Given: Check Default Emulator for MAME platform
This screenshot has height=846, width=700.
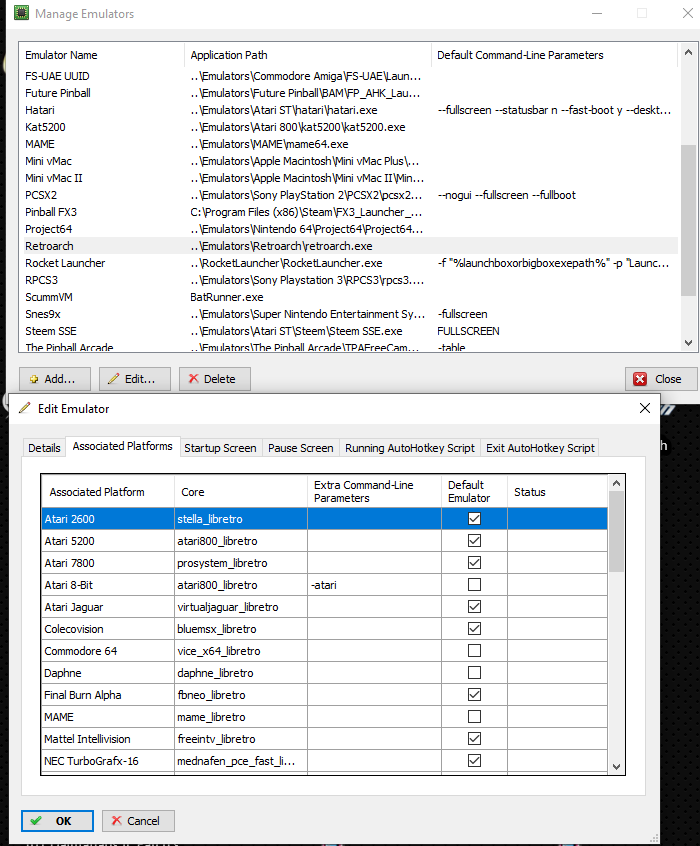Looking at the screenshot, I should [474, 717].
